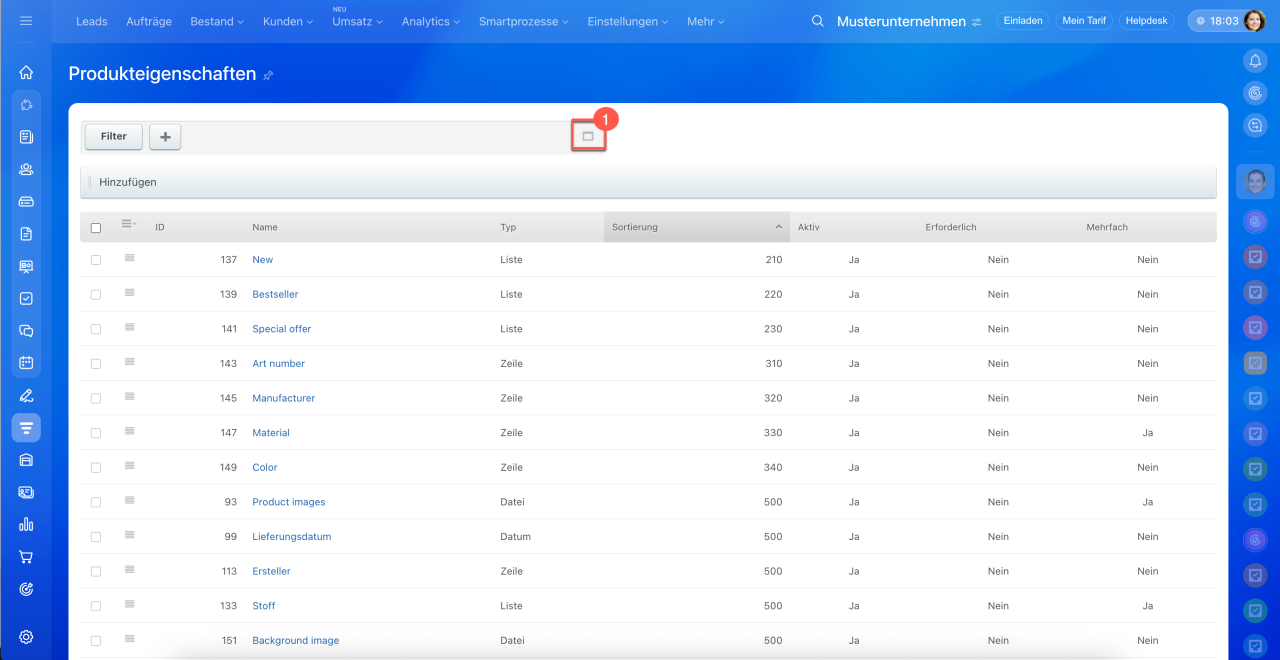Open the Product images property link
The width and height of the screenshot is (1280, 660).
(288, 502)
